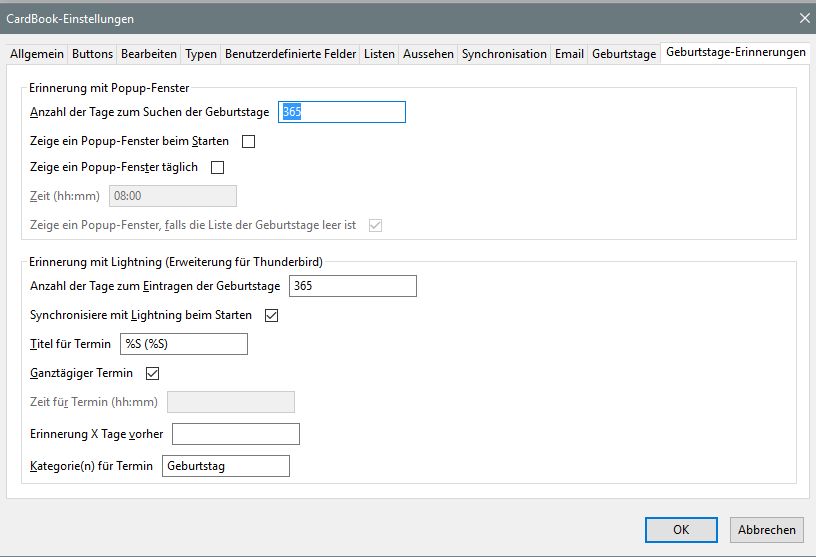Click the 'Erinnerung X Tage vorher' field
The height and width of the screenshot is (557, 816).
pyautogui.click(x=236, y=434)
